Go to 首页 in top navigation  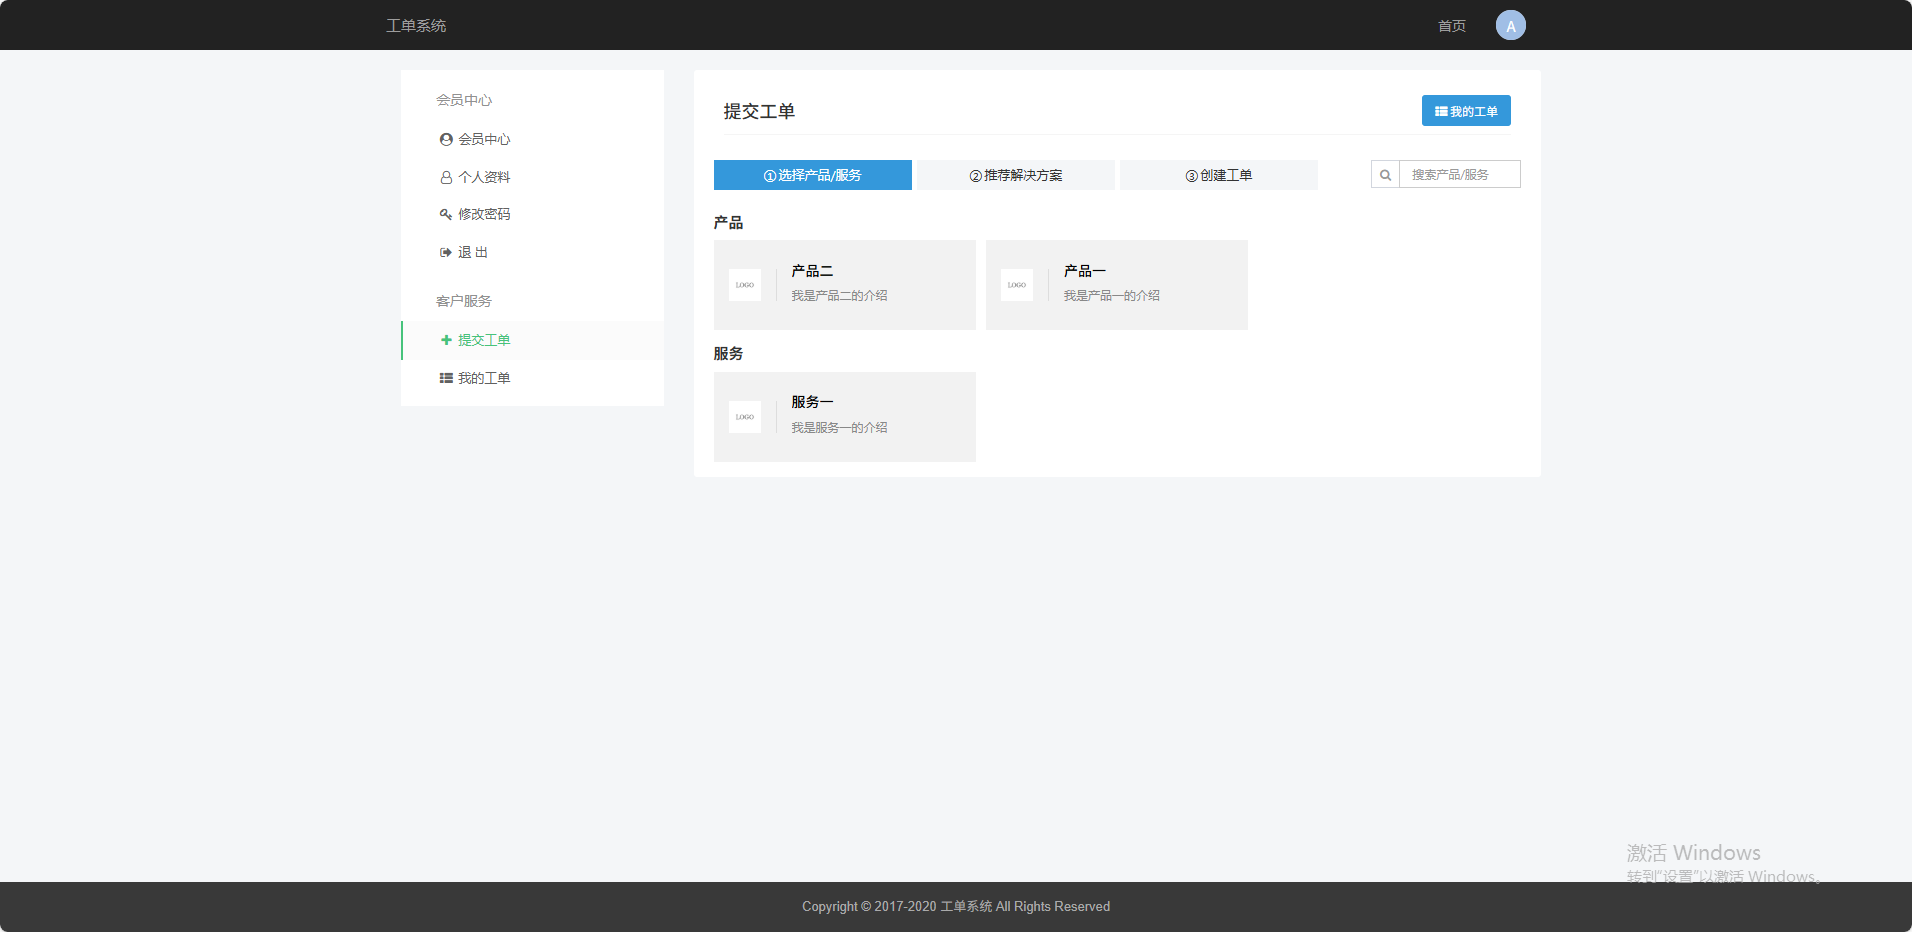pyautogui.click(x=1451, y=26)
